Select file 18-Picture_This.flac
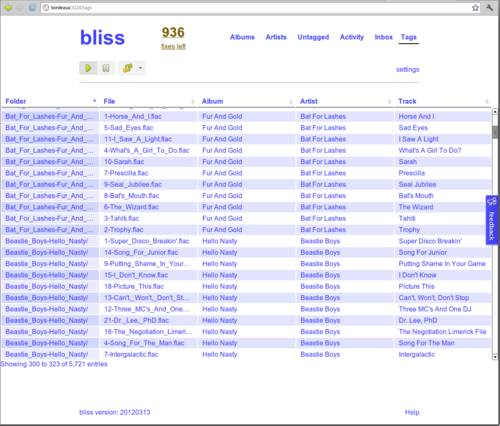This screenshot has width=500, height=426. coord(149,286)
